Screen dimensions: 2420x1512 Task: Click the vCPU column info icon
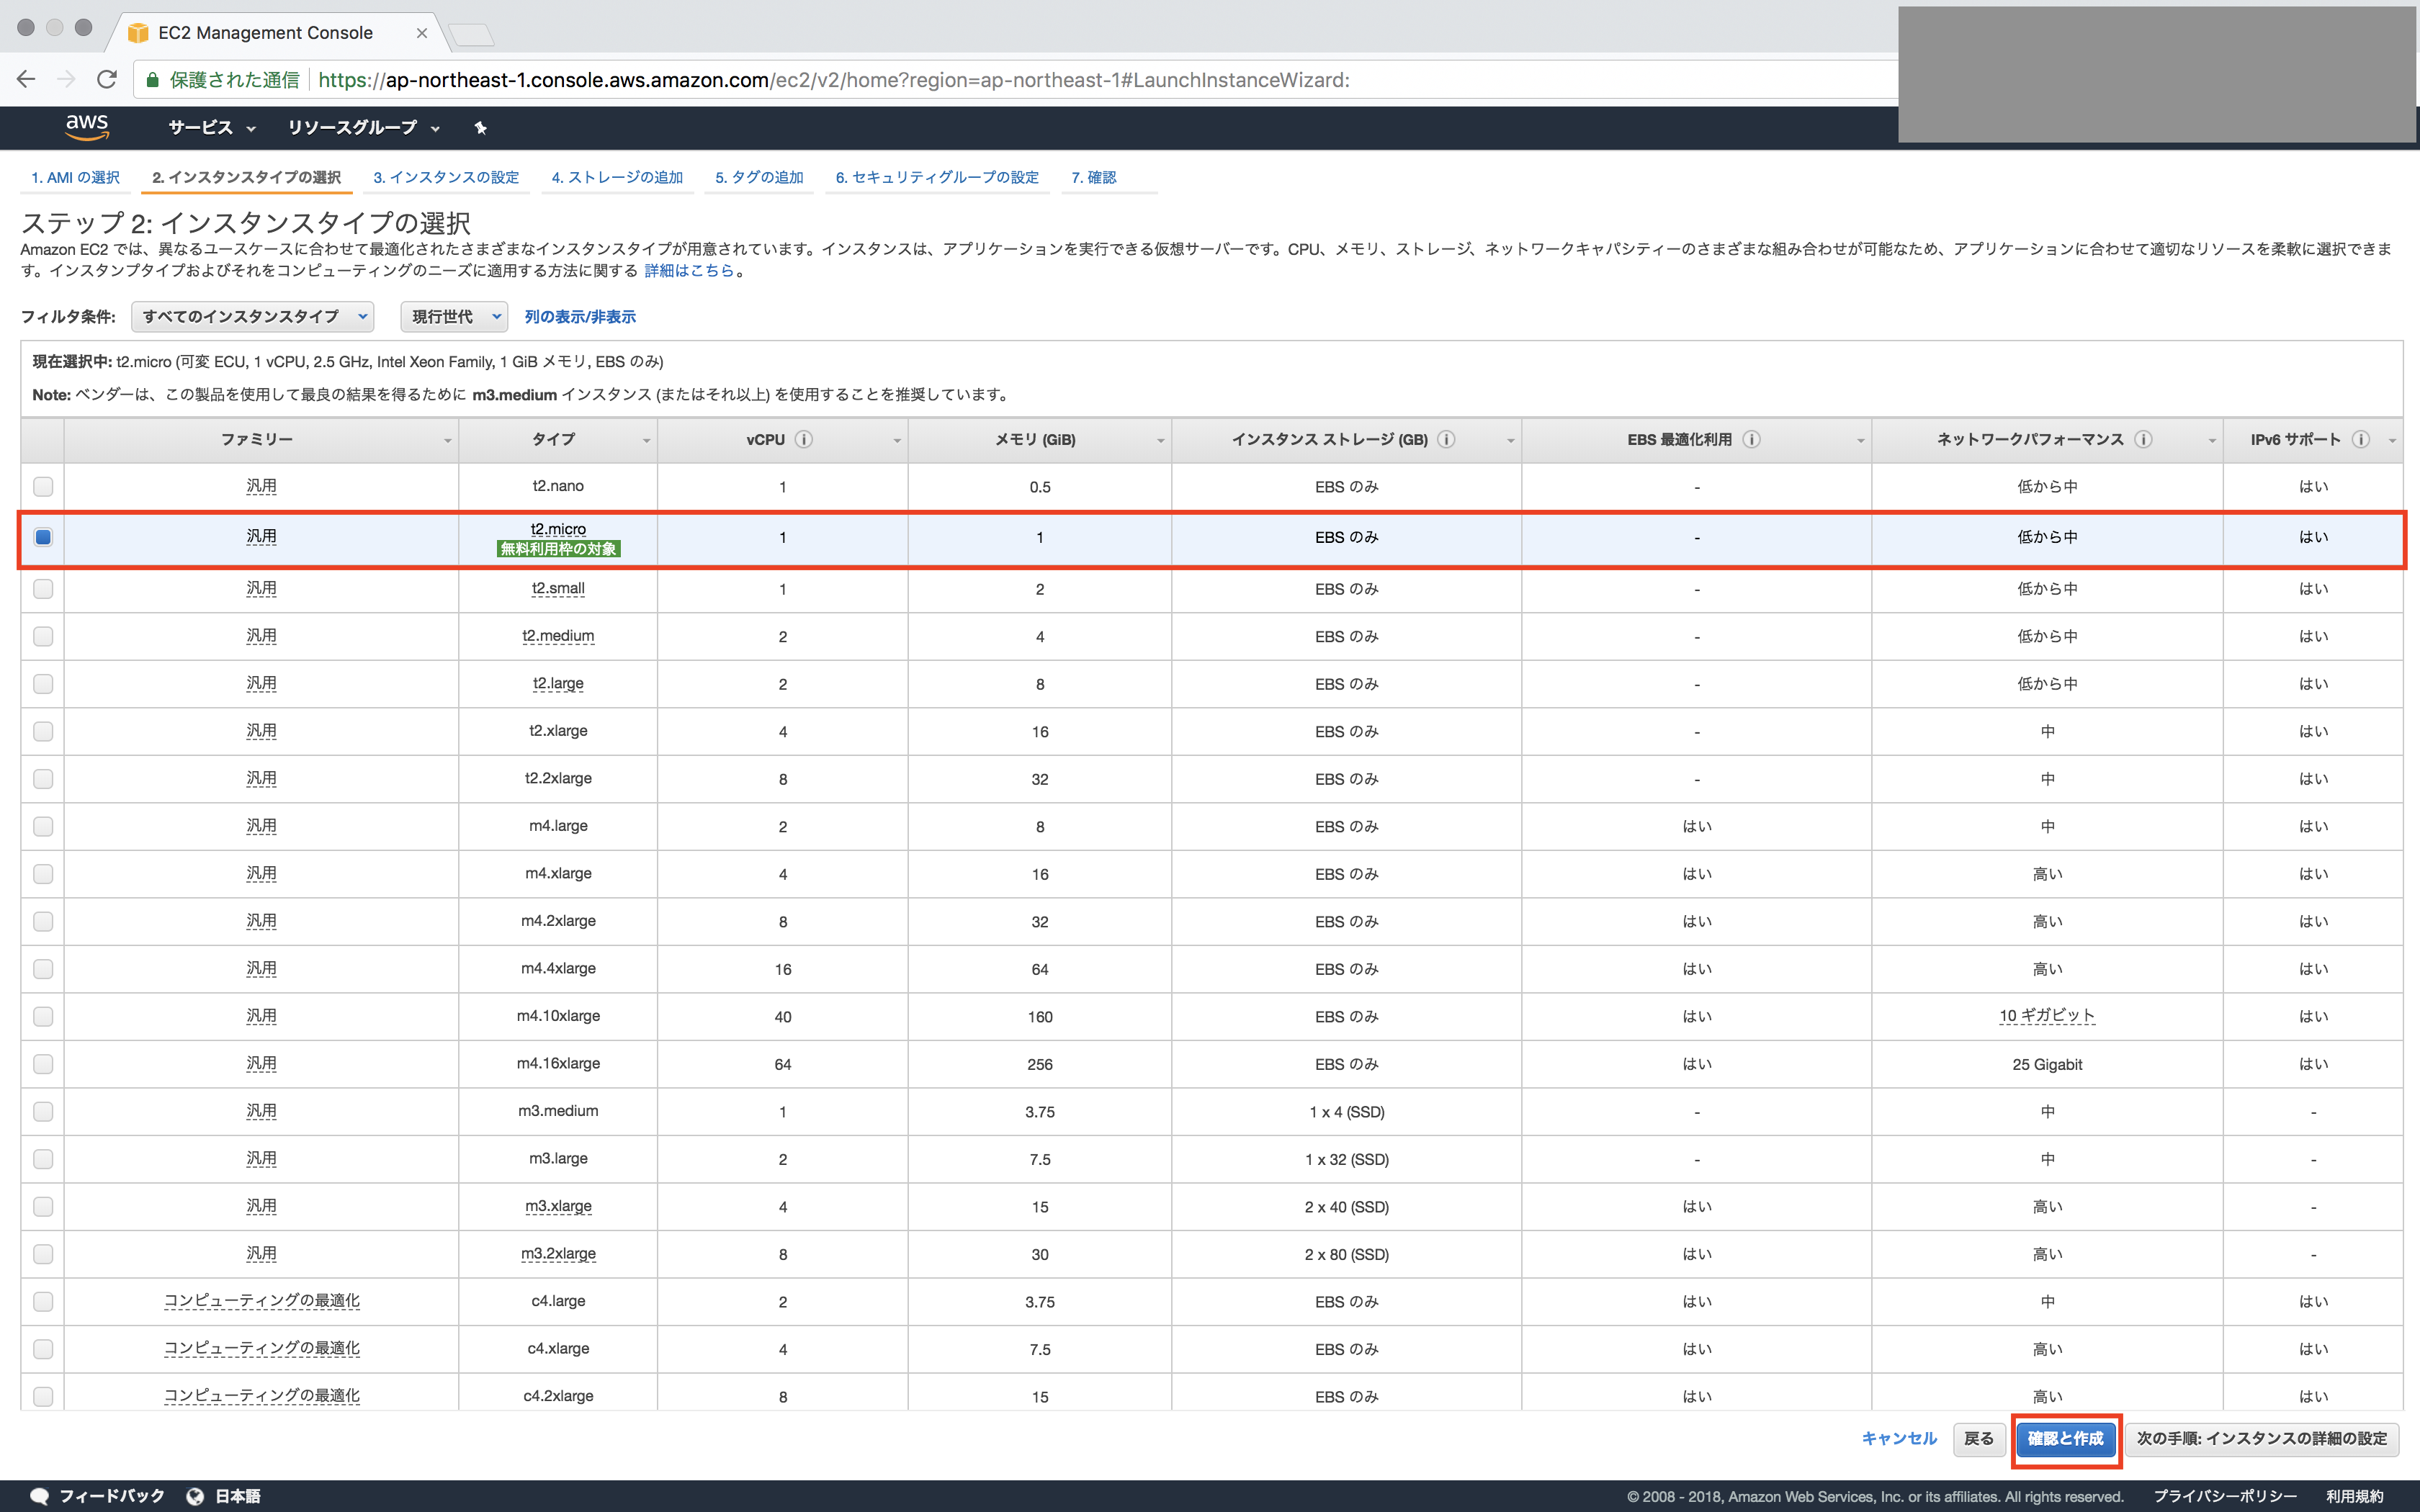[x=804, y=439]
